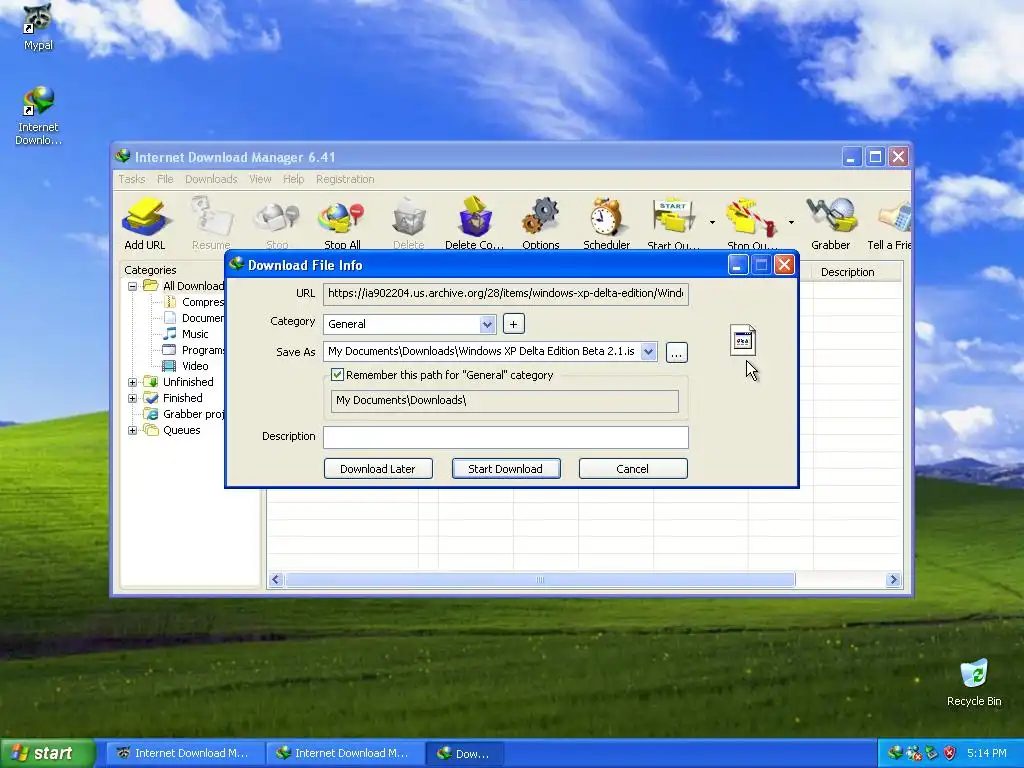Click the horizontal scrollbar thumb in download list
The width and height of the screenshot is (1024, 768).
click(540, 579)
